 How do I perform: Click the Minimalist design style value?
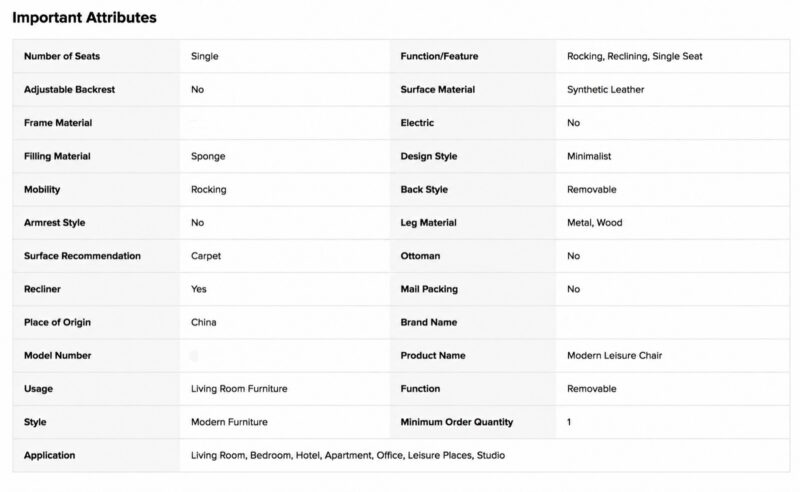(589, 156)
